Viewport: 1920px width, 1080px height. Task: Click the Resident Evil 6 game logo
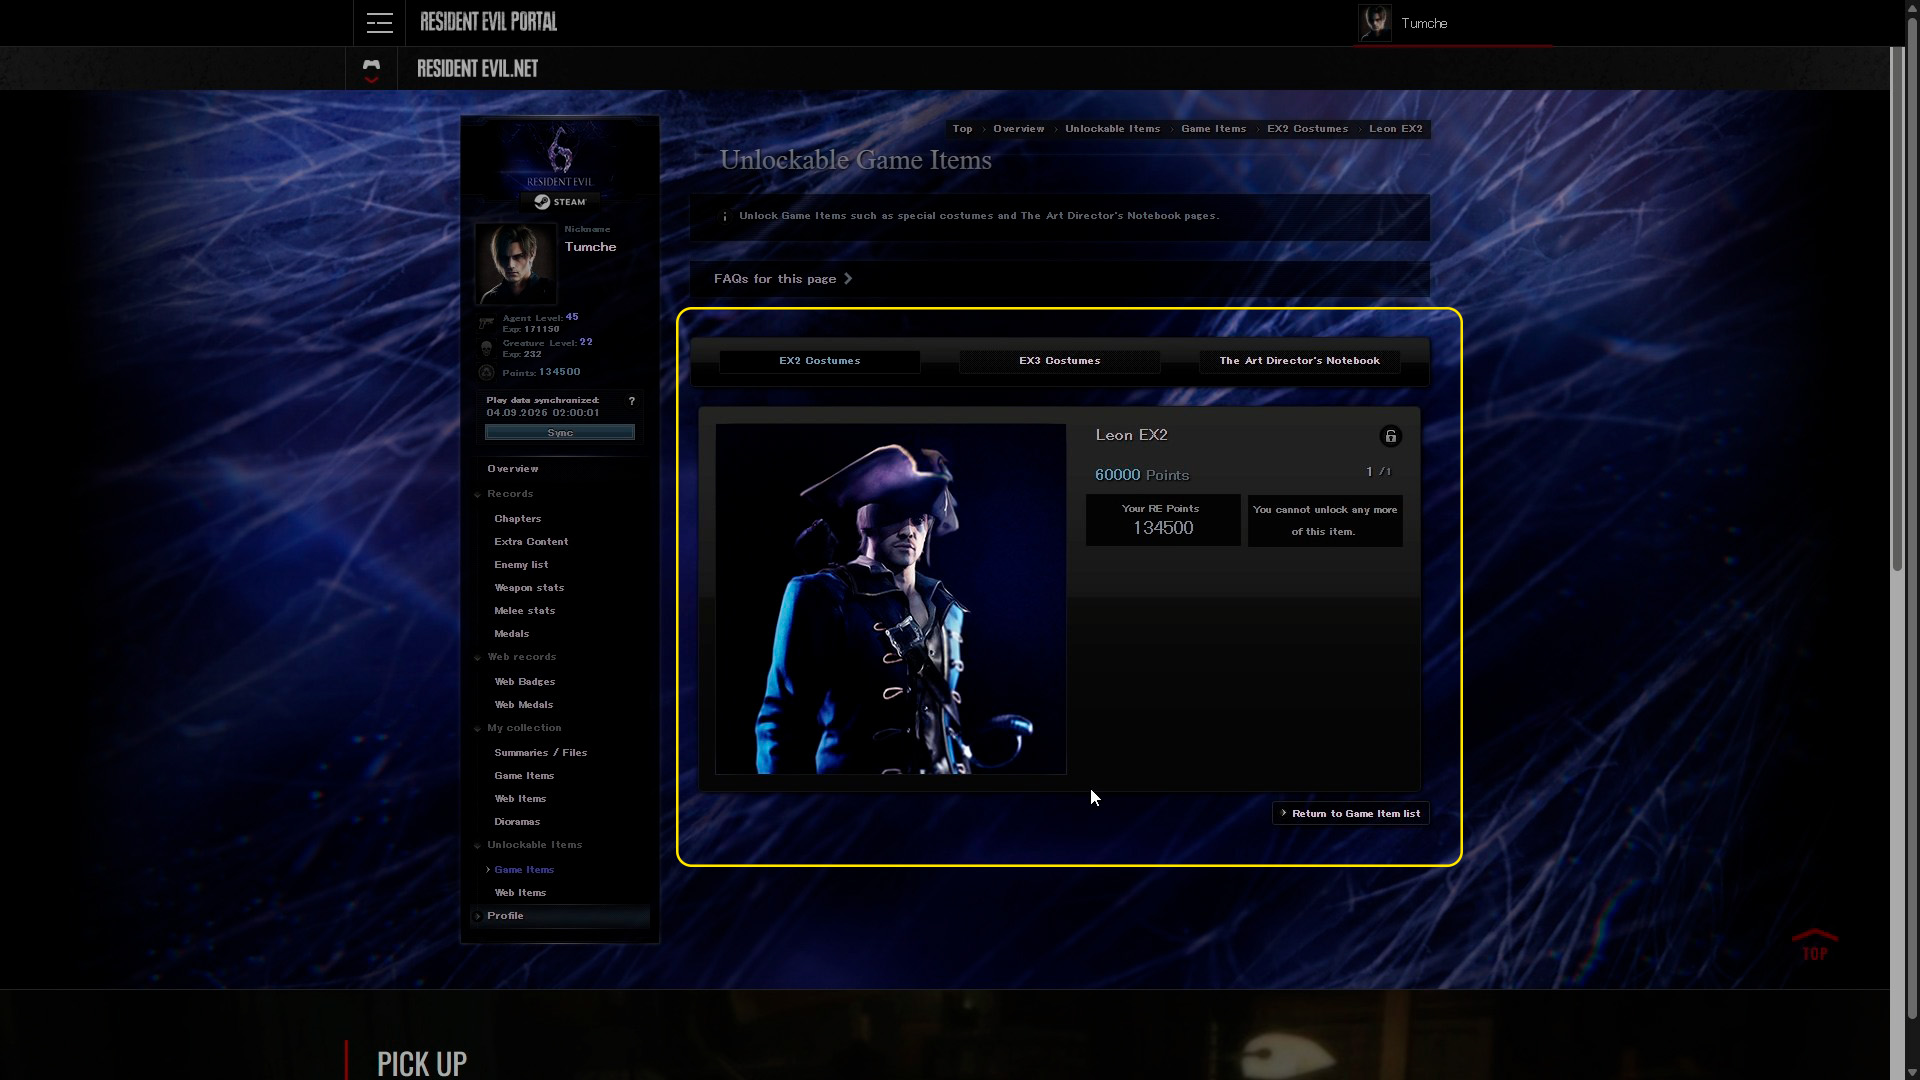560,157
